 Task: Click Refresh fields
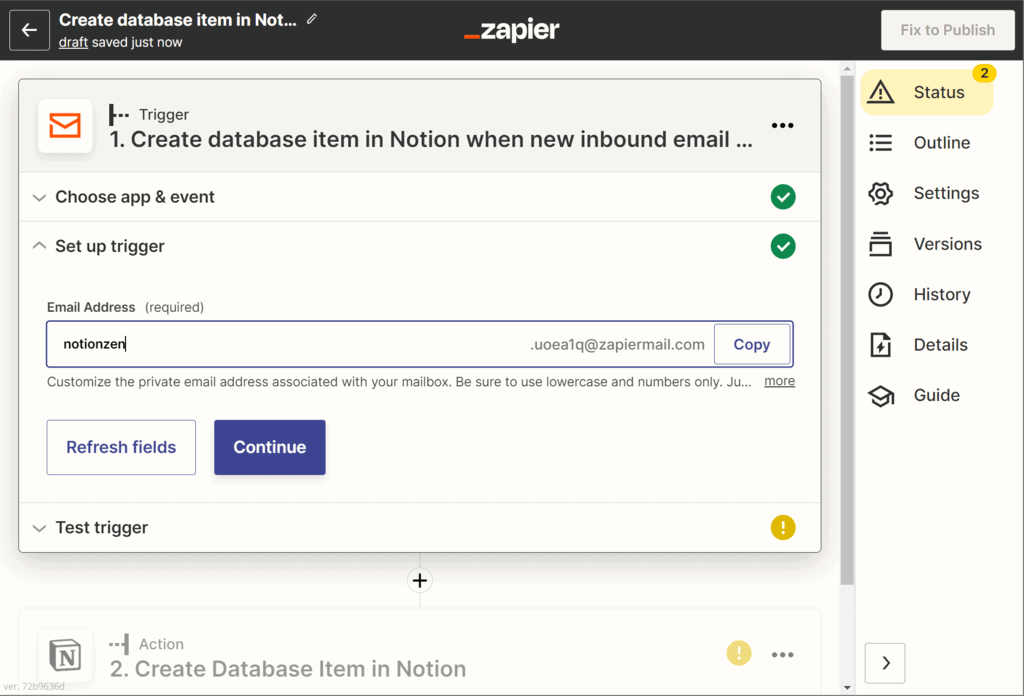[120, 447]
